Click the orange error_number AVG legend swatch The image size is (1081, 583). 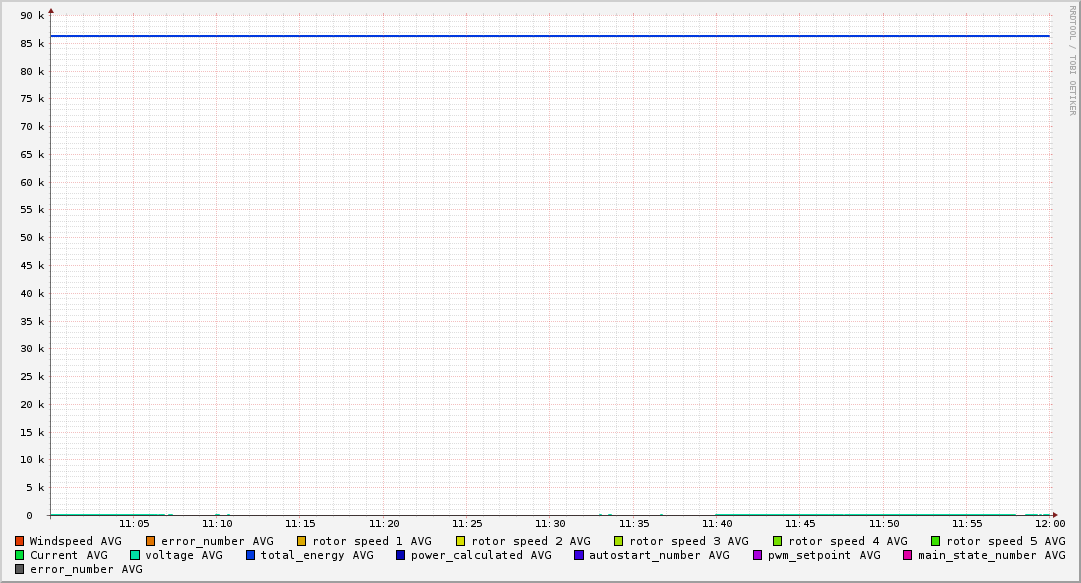pos(150,541)
